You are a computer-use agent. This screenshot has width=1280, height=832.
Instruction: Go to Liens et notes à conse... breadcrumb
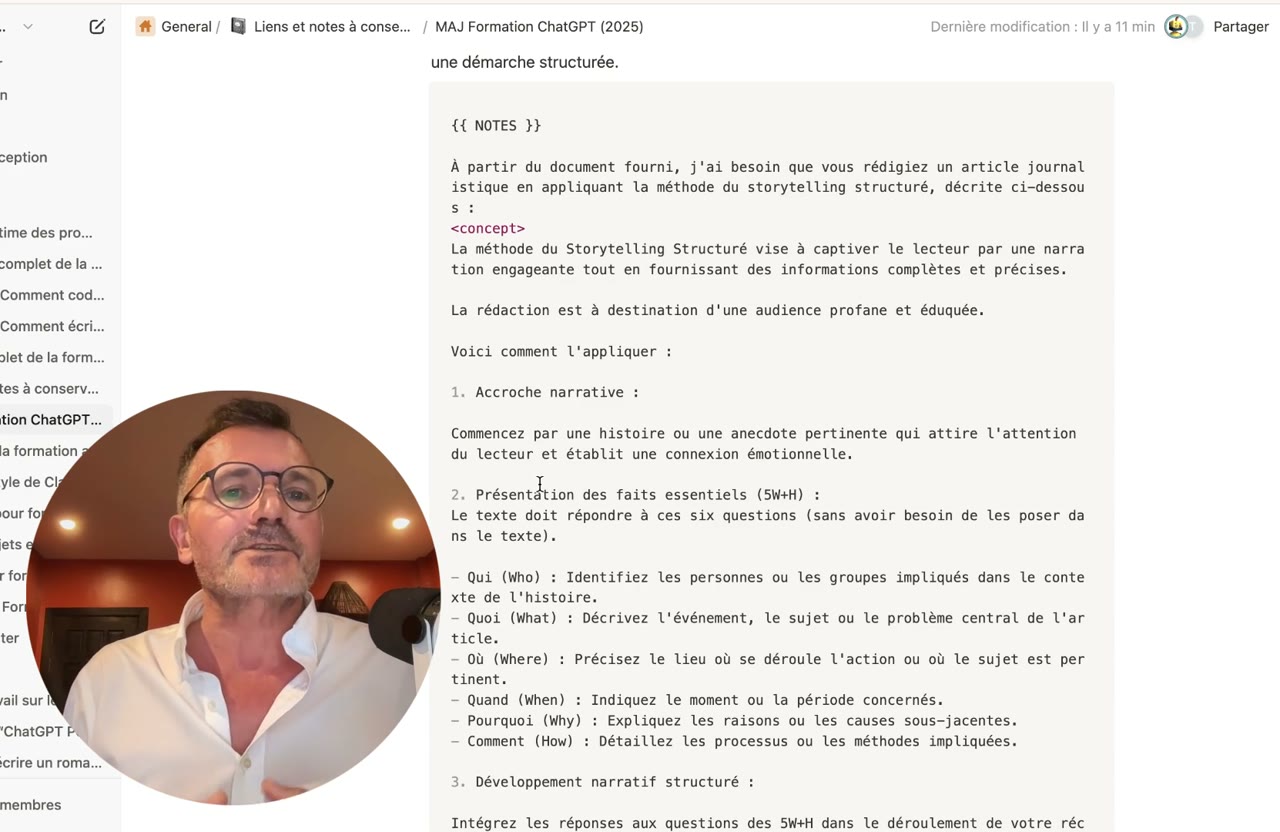332,27
